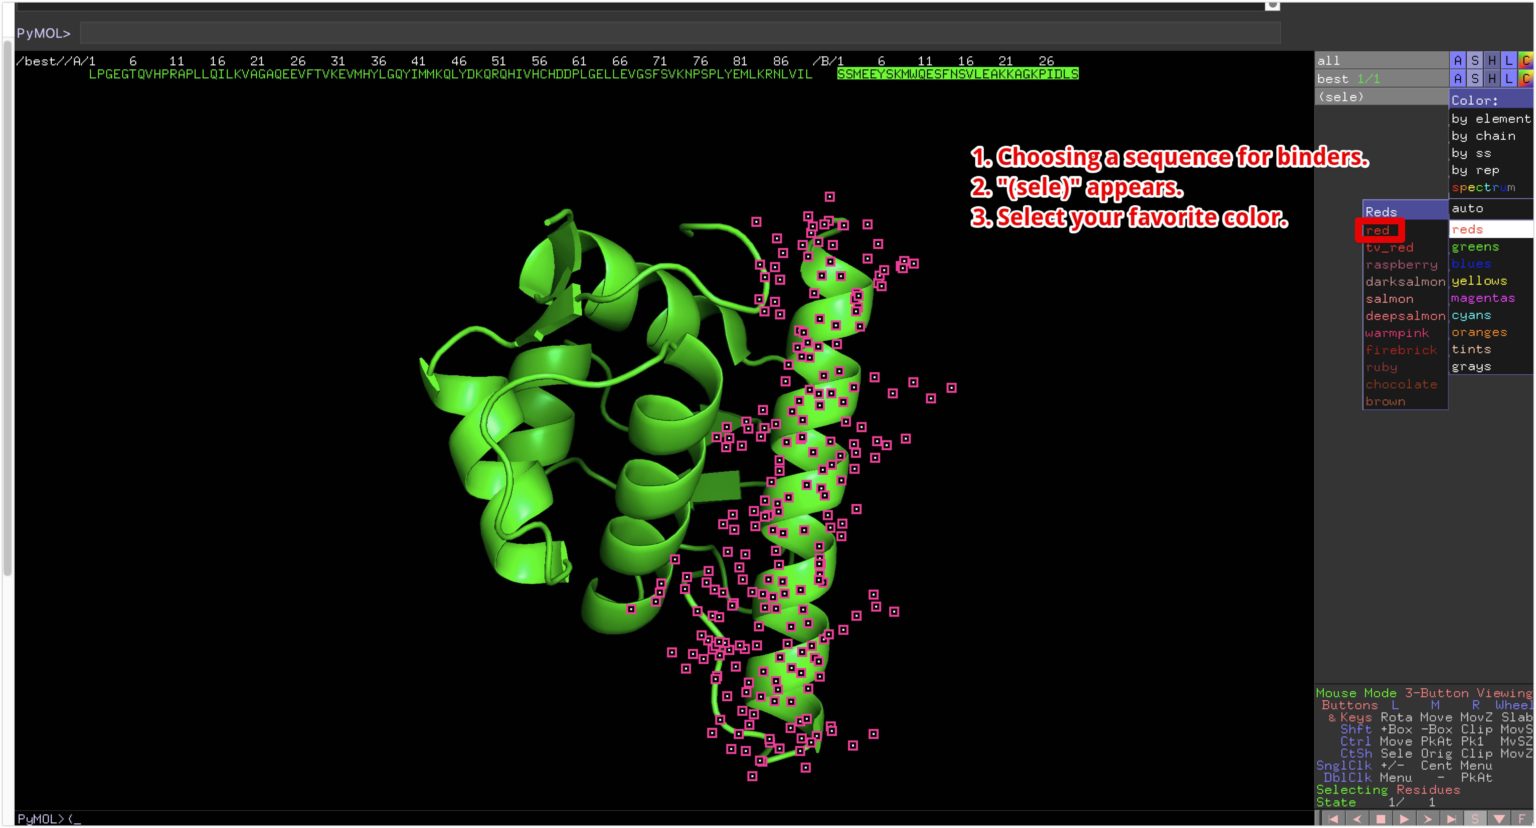Open Hide menu for 'all' row
Image resolution: width=1536 pixels, height=828 pixels.
(1492, 61)
